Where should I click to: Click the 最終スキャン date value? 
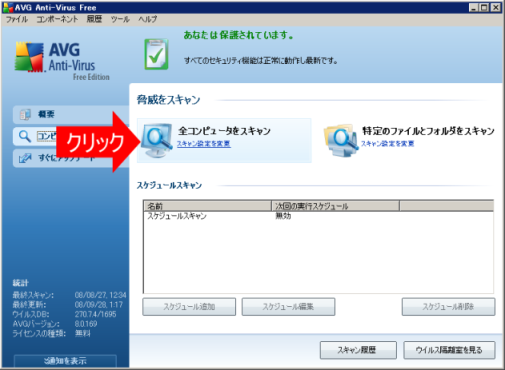click(100, 295)
